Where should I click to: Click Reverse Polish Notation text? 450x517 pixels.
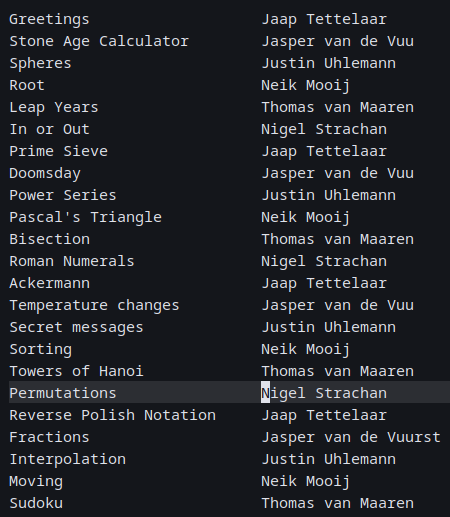(x=112, y=415)
